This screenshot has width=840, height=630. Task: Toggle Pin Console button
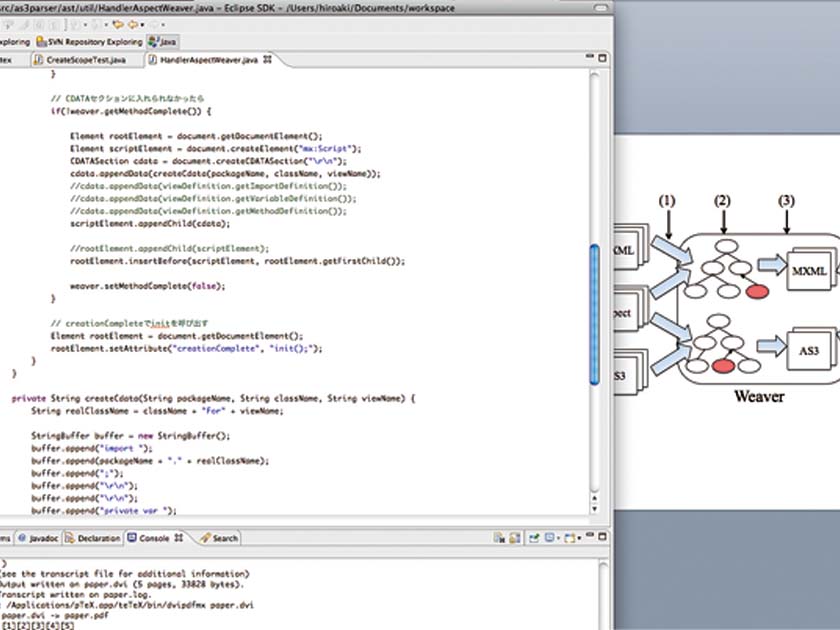click(x=532, y=538)
